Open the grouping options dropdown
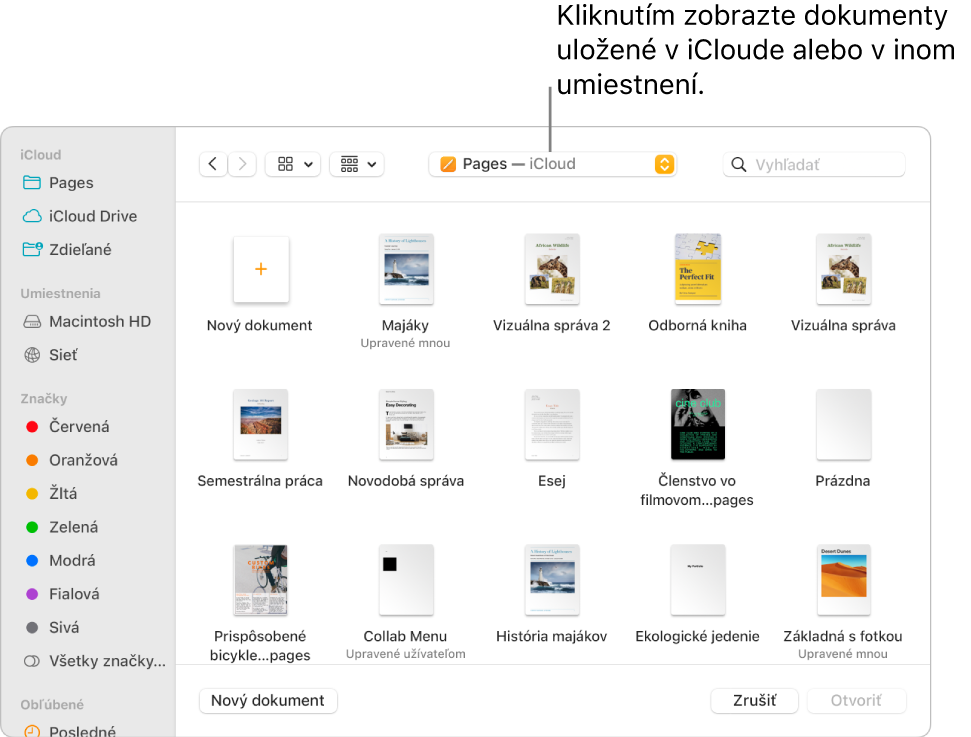Image resolution: width=971 pixels, height=737 pixels. pos(357,164)
